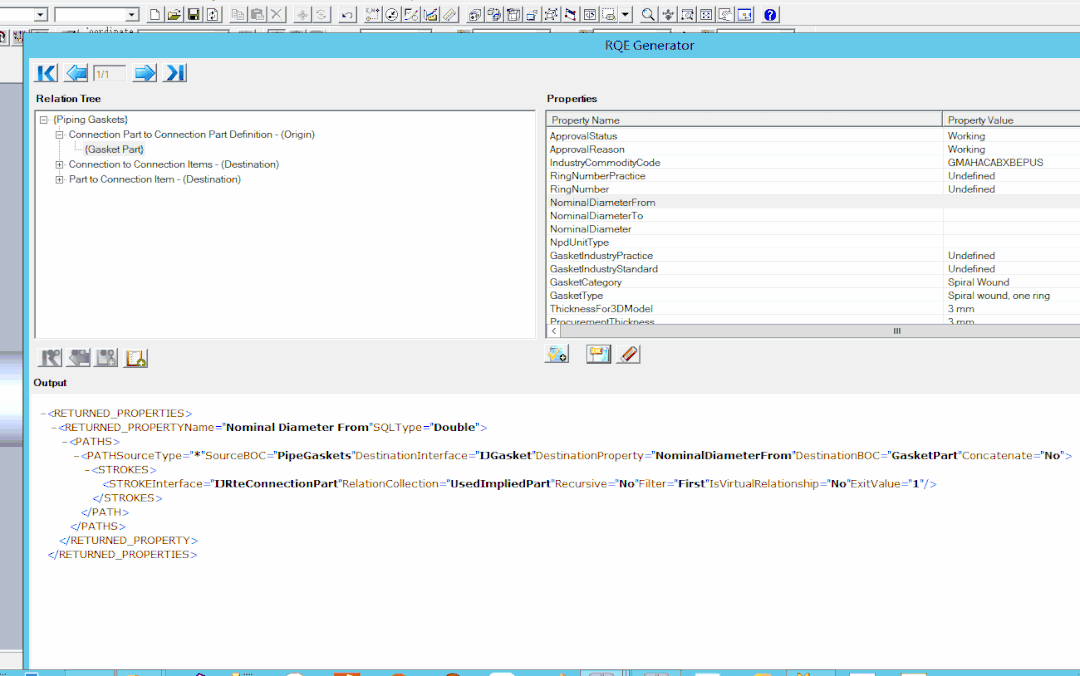Click the magnifier Zoom toolbar icon
Screen dimensions: 1080x676
coord(648,14)
